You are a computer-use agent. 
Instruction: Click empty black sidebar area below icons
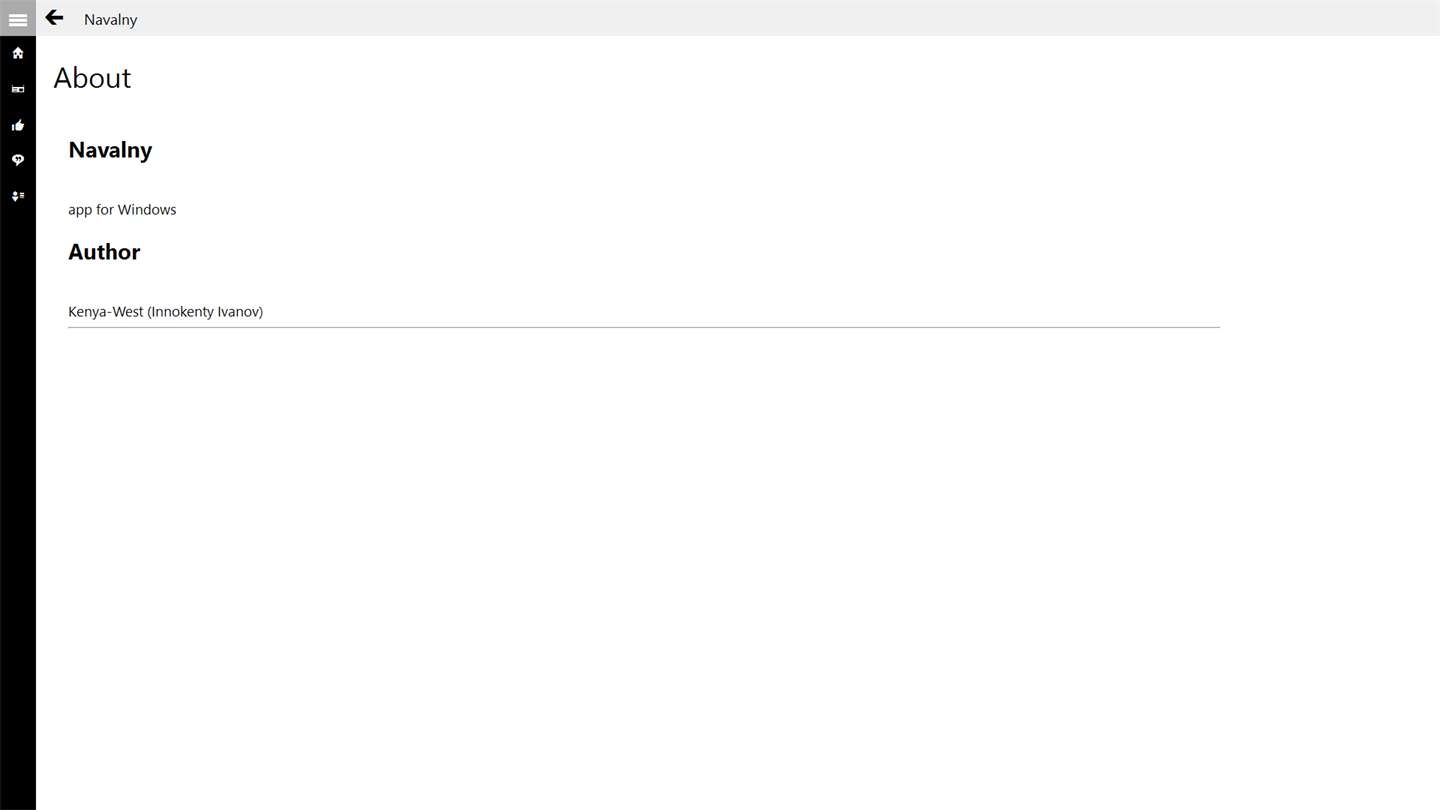18,500
